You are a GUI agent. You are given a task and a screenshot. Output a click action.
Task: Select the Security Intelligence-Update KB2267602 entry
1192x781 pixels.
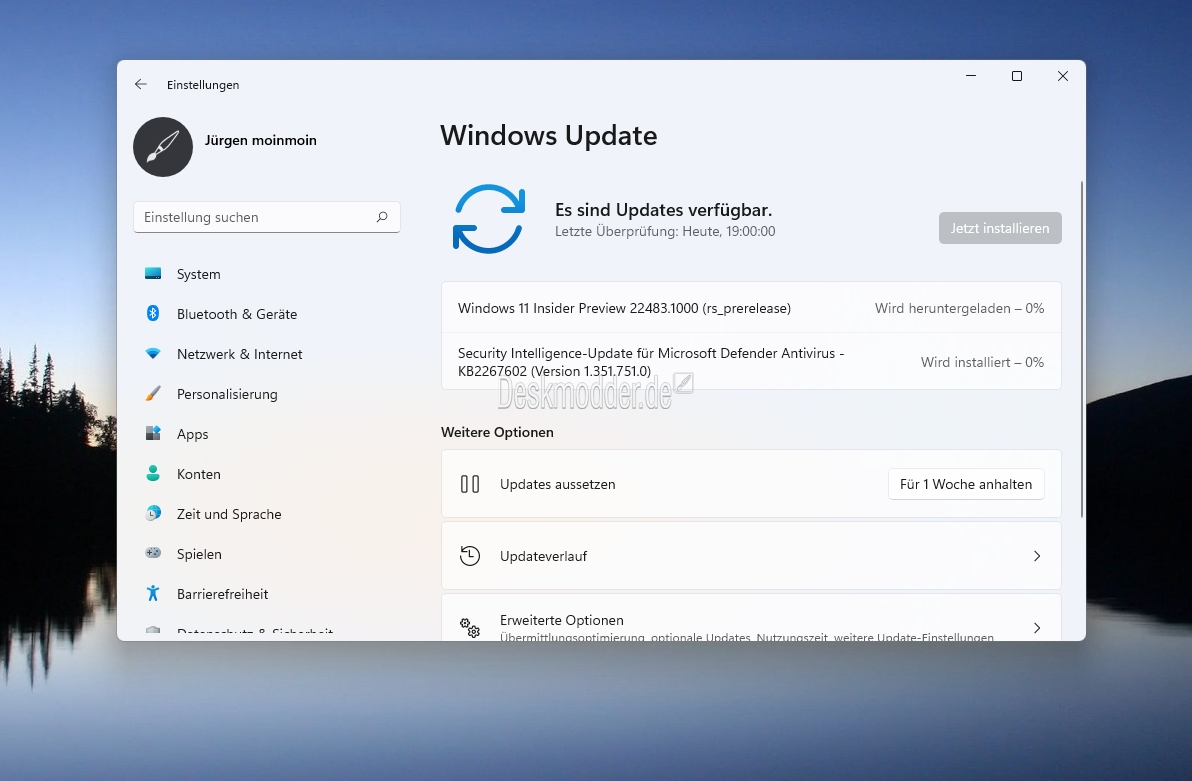click(751, 362)
